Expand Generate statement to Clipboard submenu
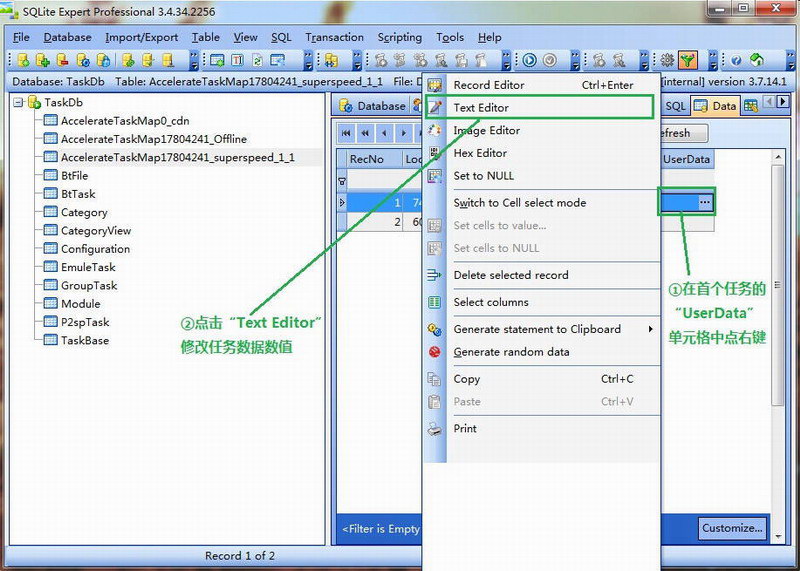This screenshot has height=571, width=800. (x=537, y=329)
